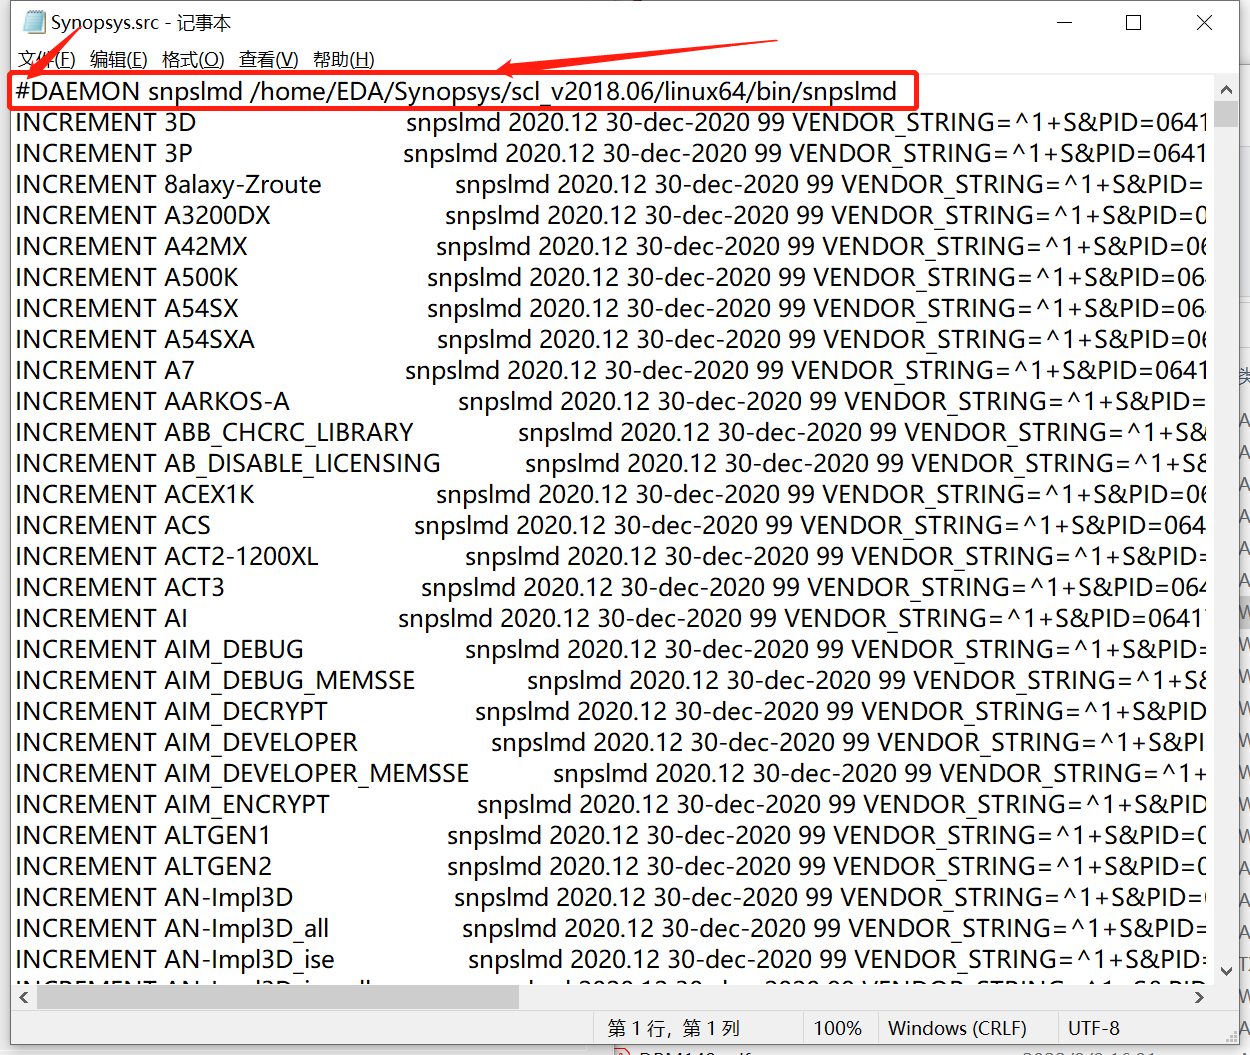1250x1055 pixels.
Task: Open the 格式(O) menu
Action: point(193,60)
